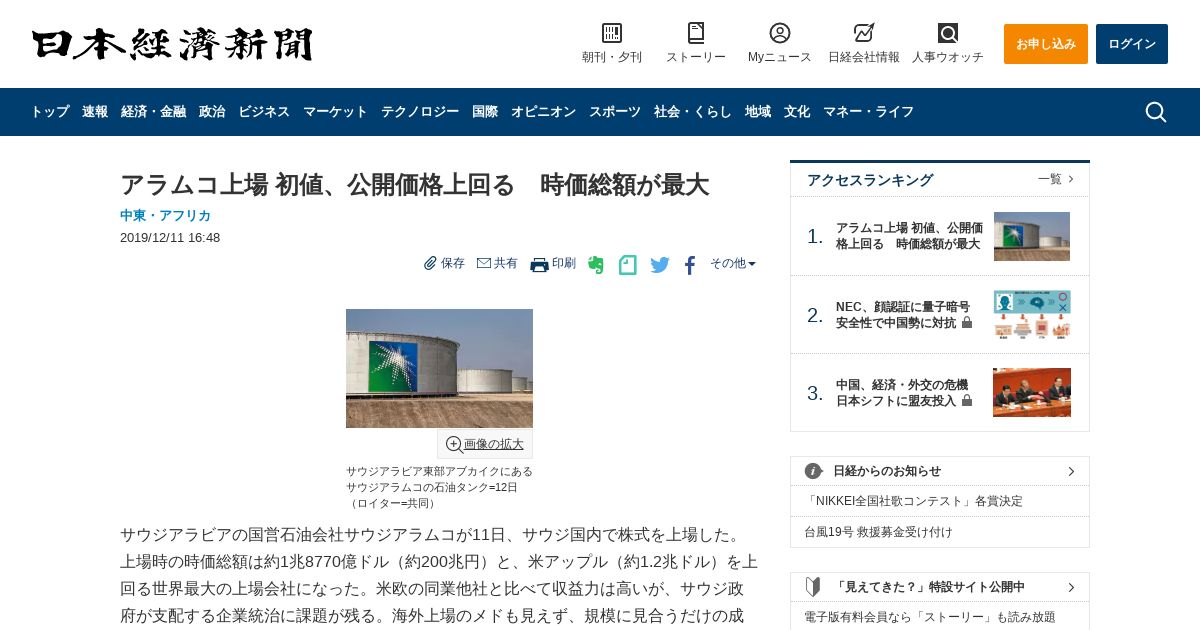Click the article headline アラムコ上場 初値
This screenshot has width=1200, height=630.
414,184
